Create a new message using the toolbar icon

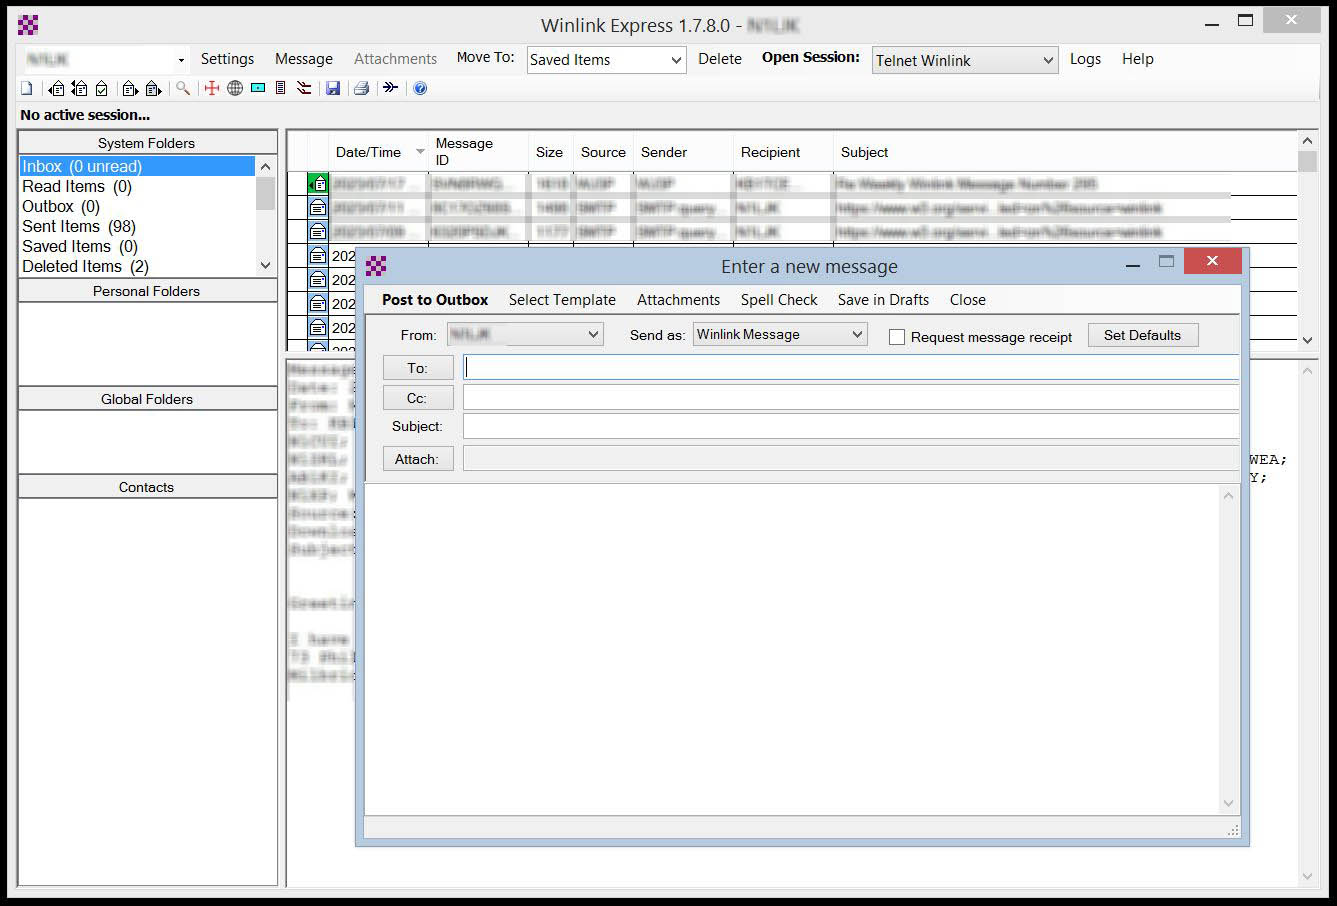(x=27, y=88)
